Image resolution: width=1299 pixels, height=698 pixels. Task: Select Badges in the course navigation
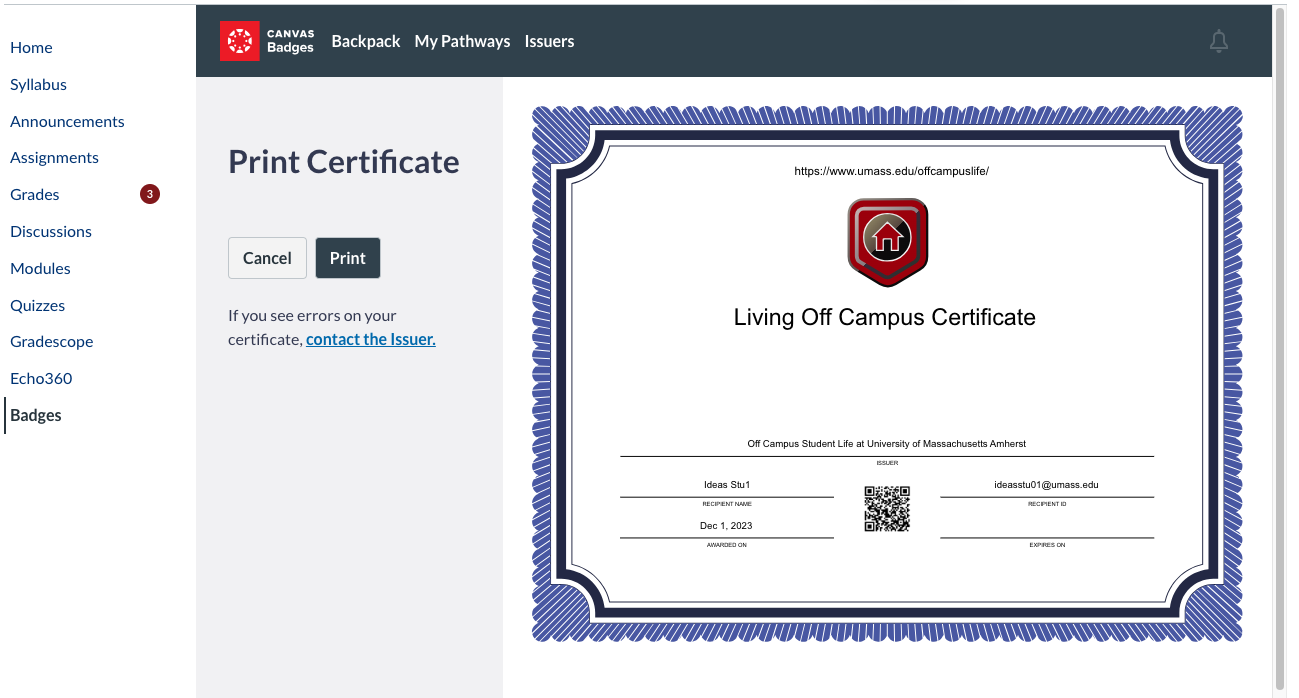point(35,415)
